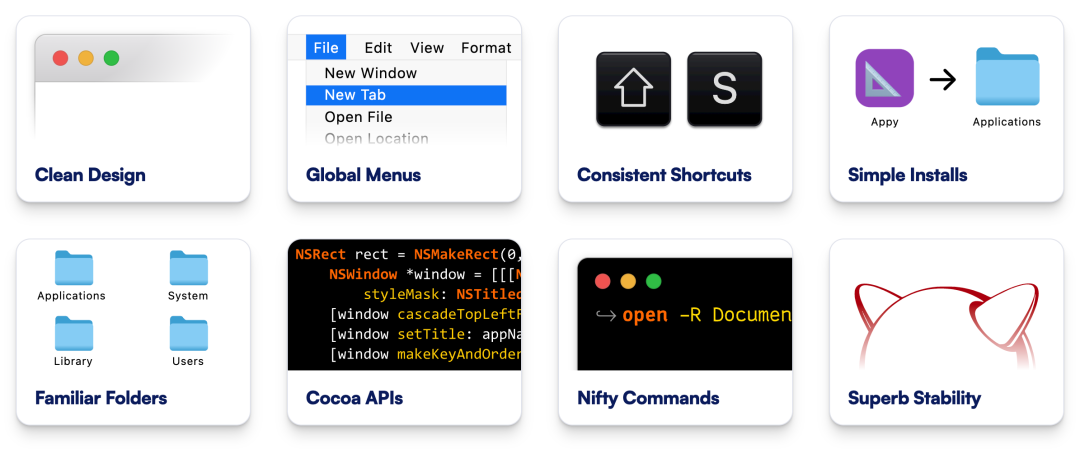
Task: Click the Cocoa APIs code snippet
Action: click(404, 304)
